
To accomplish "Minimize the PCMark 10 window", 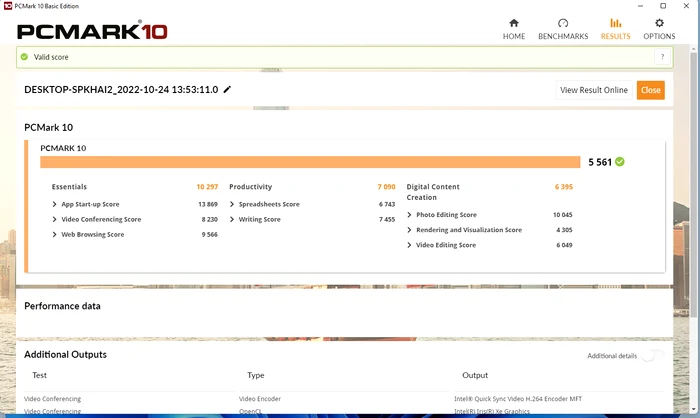I will [641, 6].
